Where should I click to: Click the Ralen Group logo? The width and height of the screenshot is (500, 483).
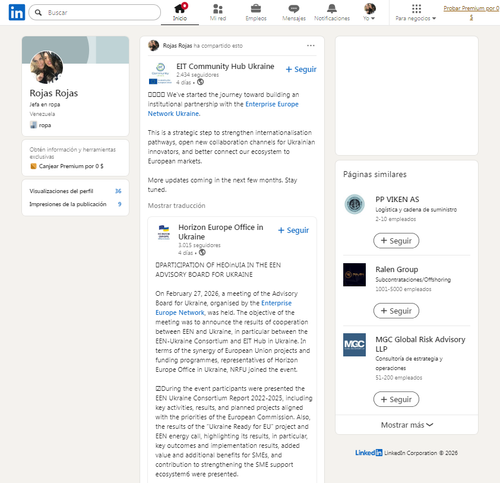click(354, 275)
